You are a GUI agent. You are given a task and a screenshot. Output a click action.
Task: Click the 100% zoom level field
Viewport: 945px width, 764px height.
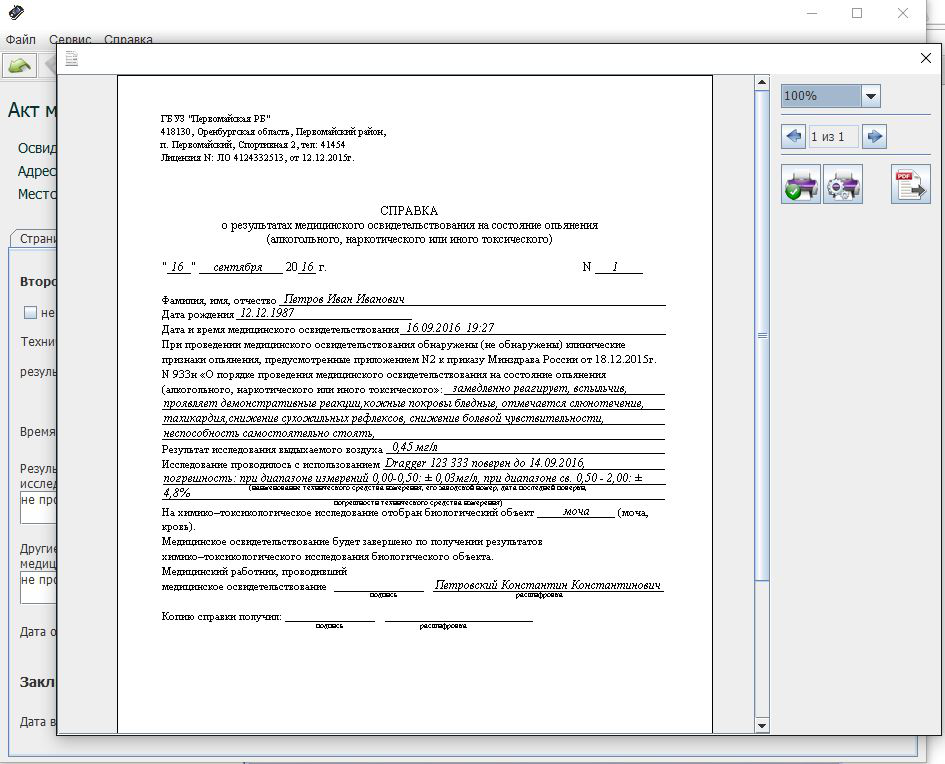[819, 96]
